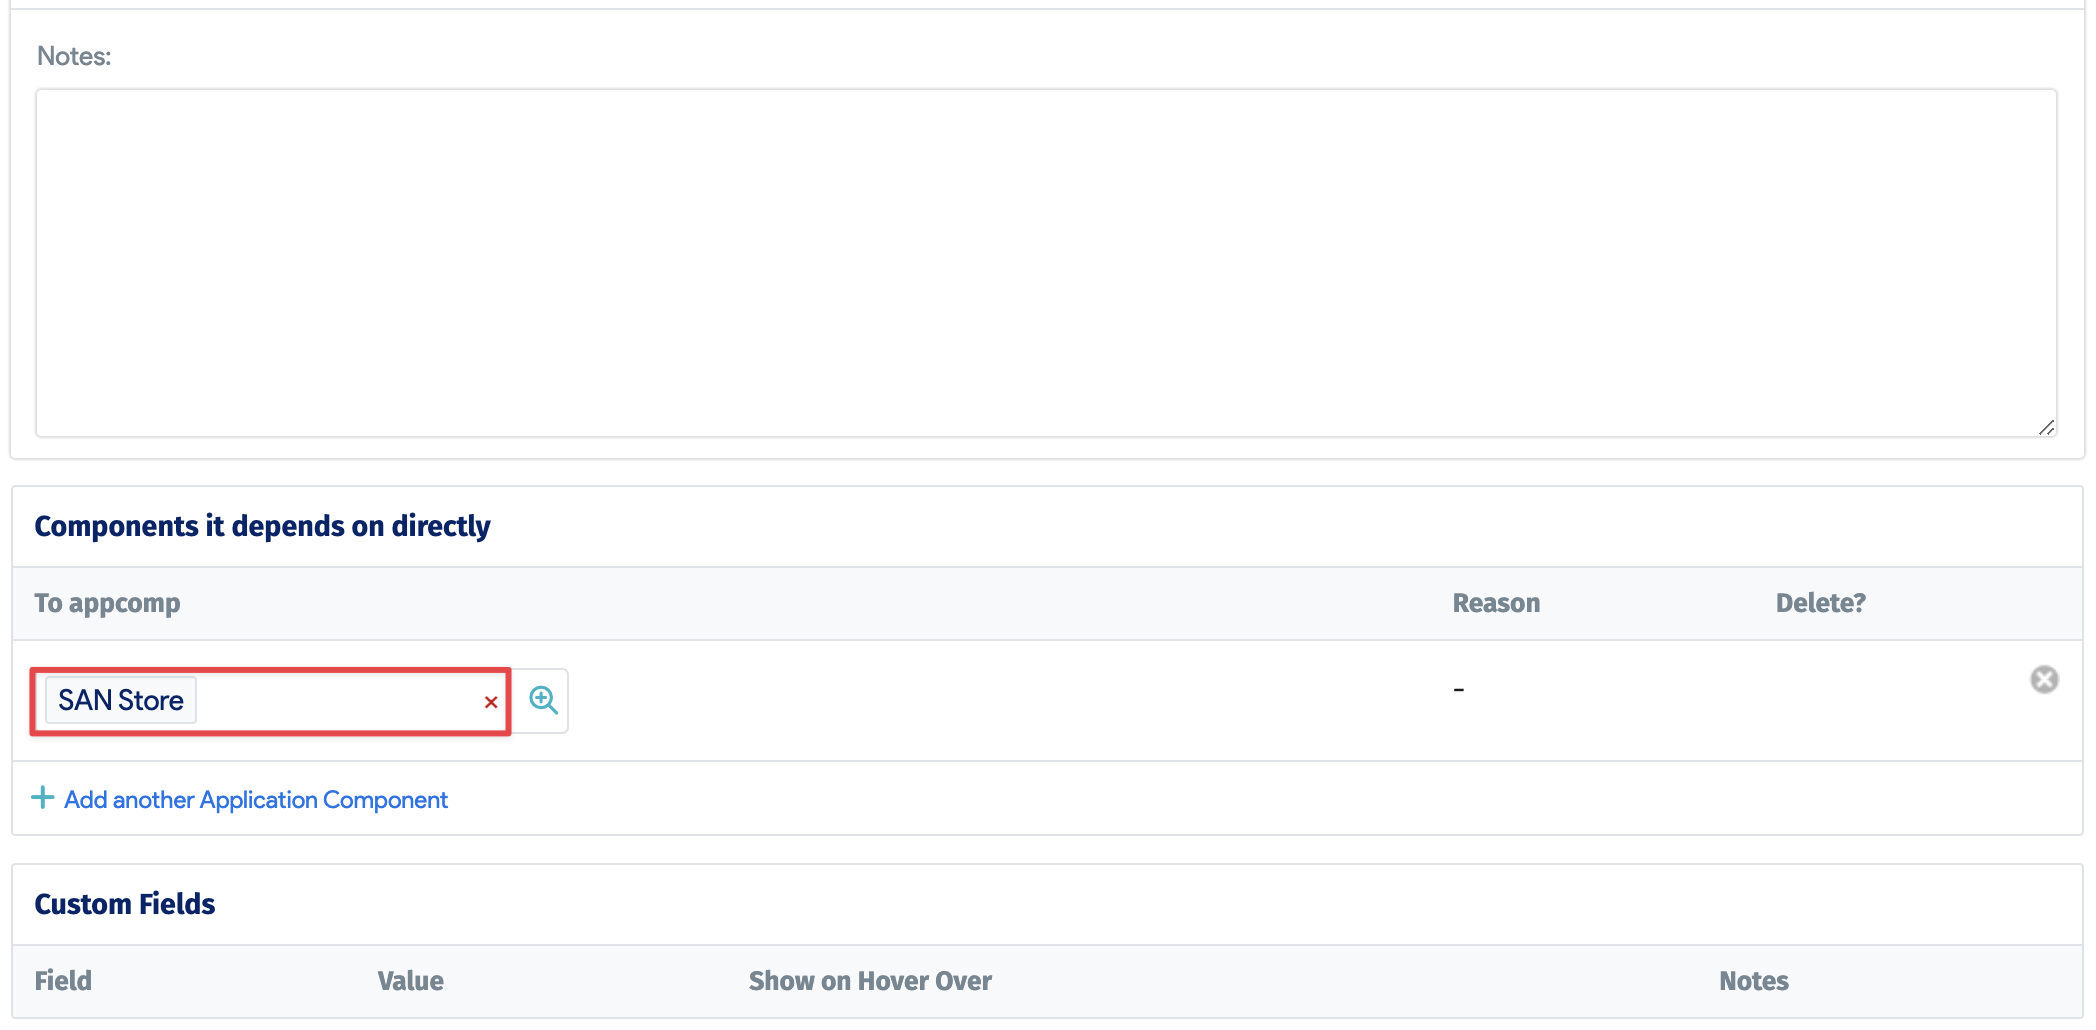Click the Custom Fields section heading
The image size is (2096, 1030).
click(x=125, y=904)
